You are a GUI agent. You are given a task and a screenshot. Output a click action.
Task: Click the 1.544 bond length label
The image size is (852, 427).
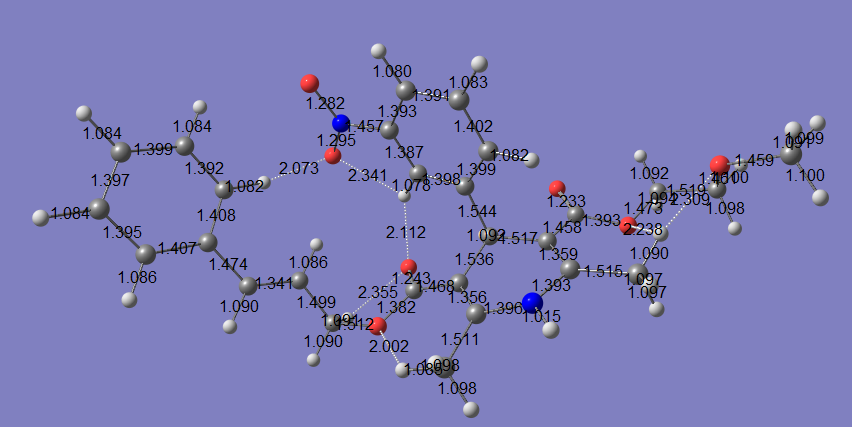[476, 212]
